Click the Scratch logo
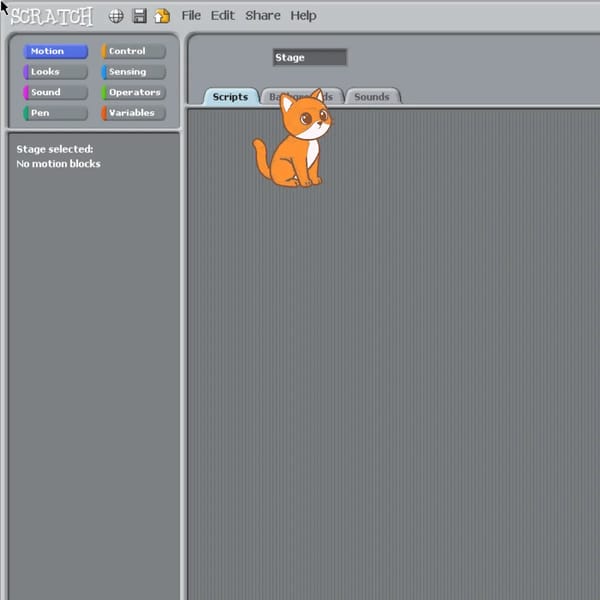600x600 pixels. [51, 16]
